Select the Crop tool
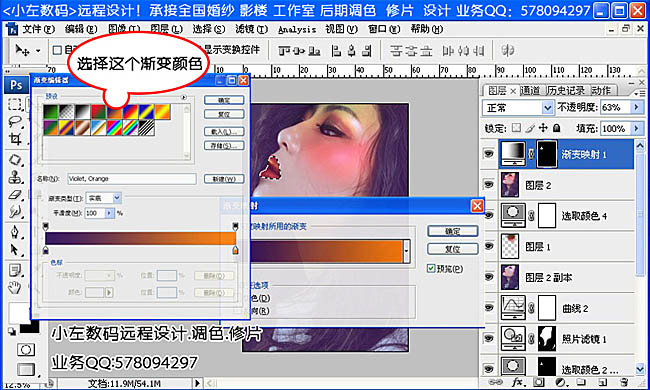Screen dimensions: 650x390 click(15, 139)
